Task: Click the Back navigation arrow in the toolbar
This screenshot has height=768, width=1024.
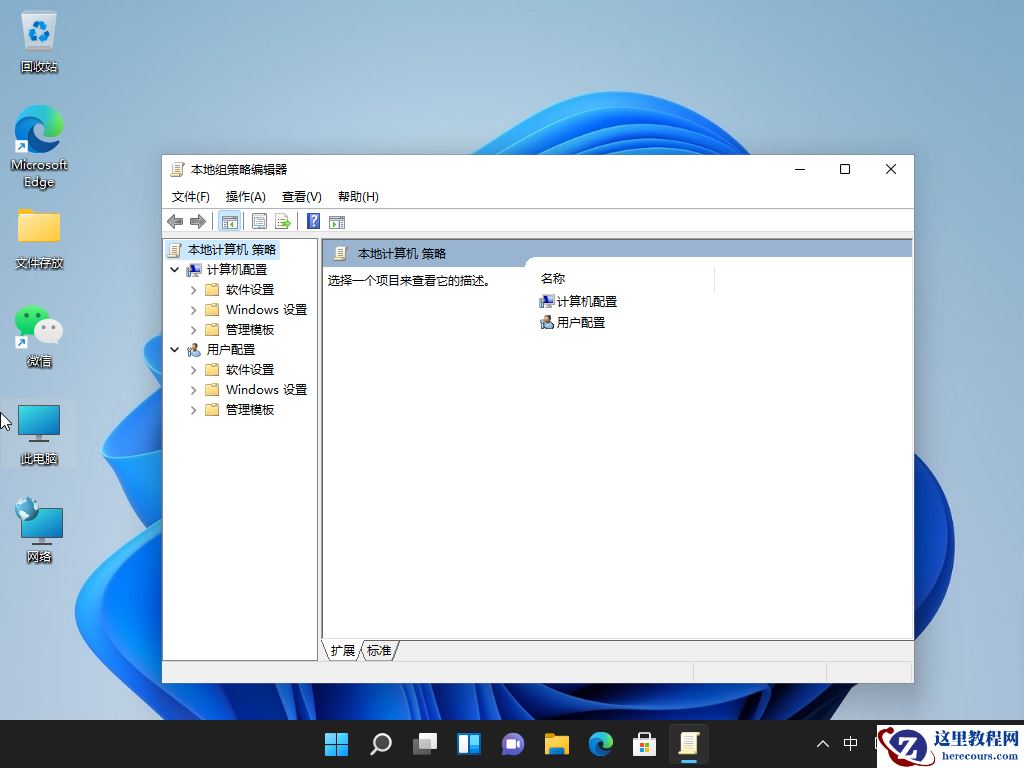Action: [174, 221]
